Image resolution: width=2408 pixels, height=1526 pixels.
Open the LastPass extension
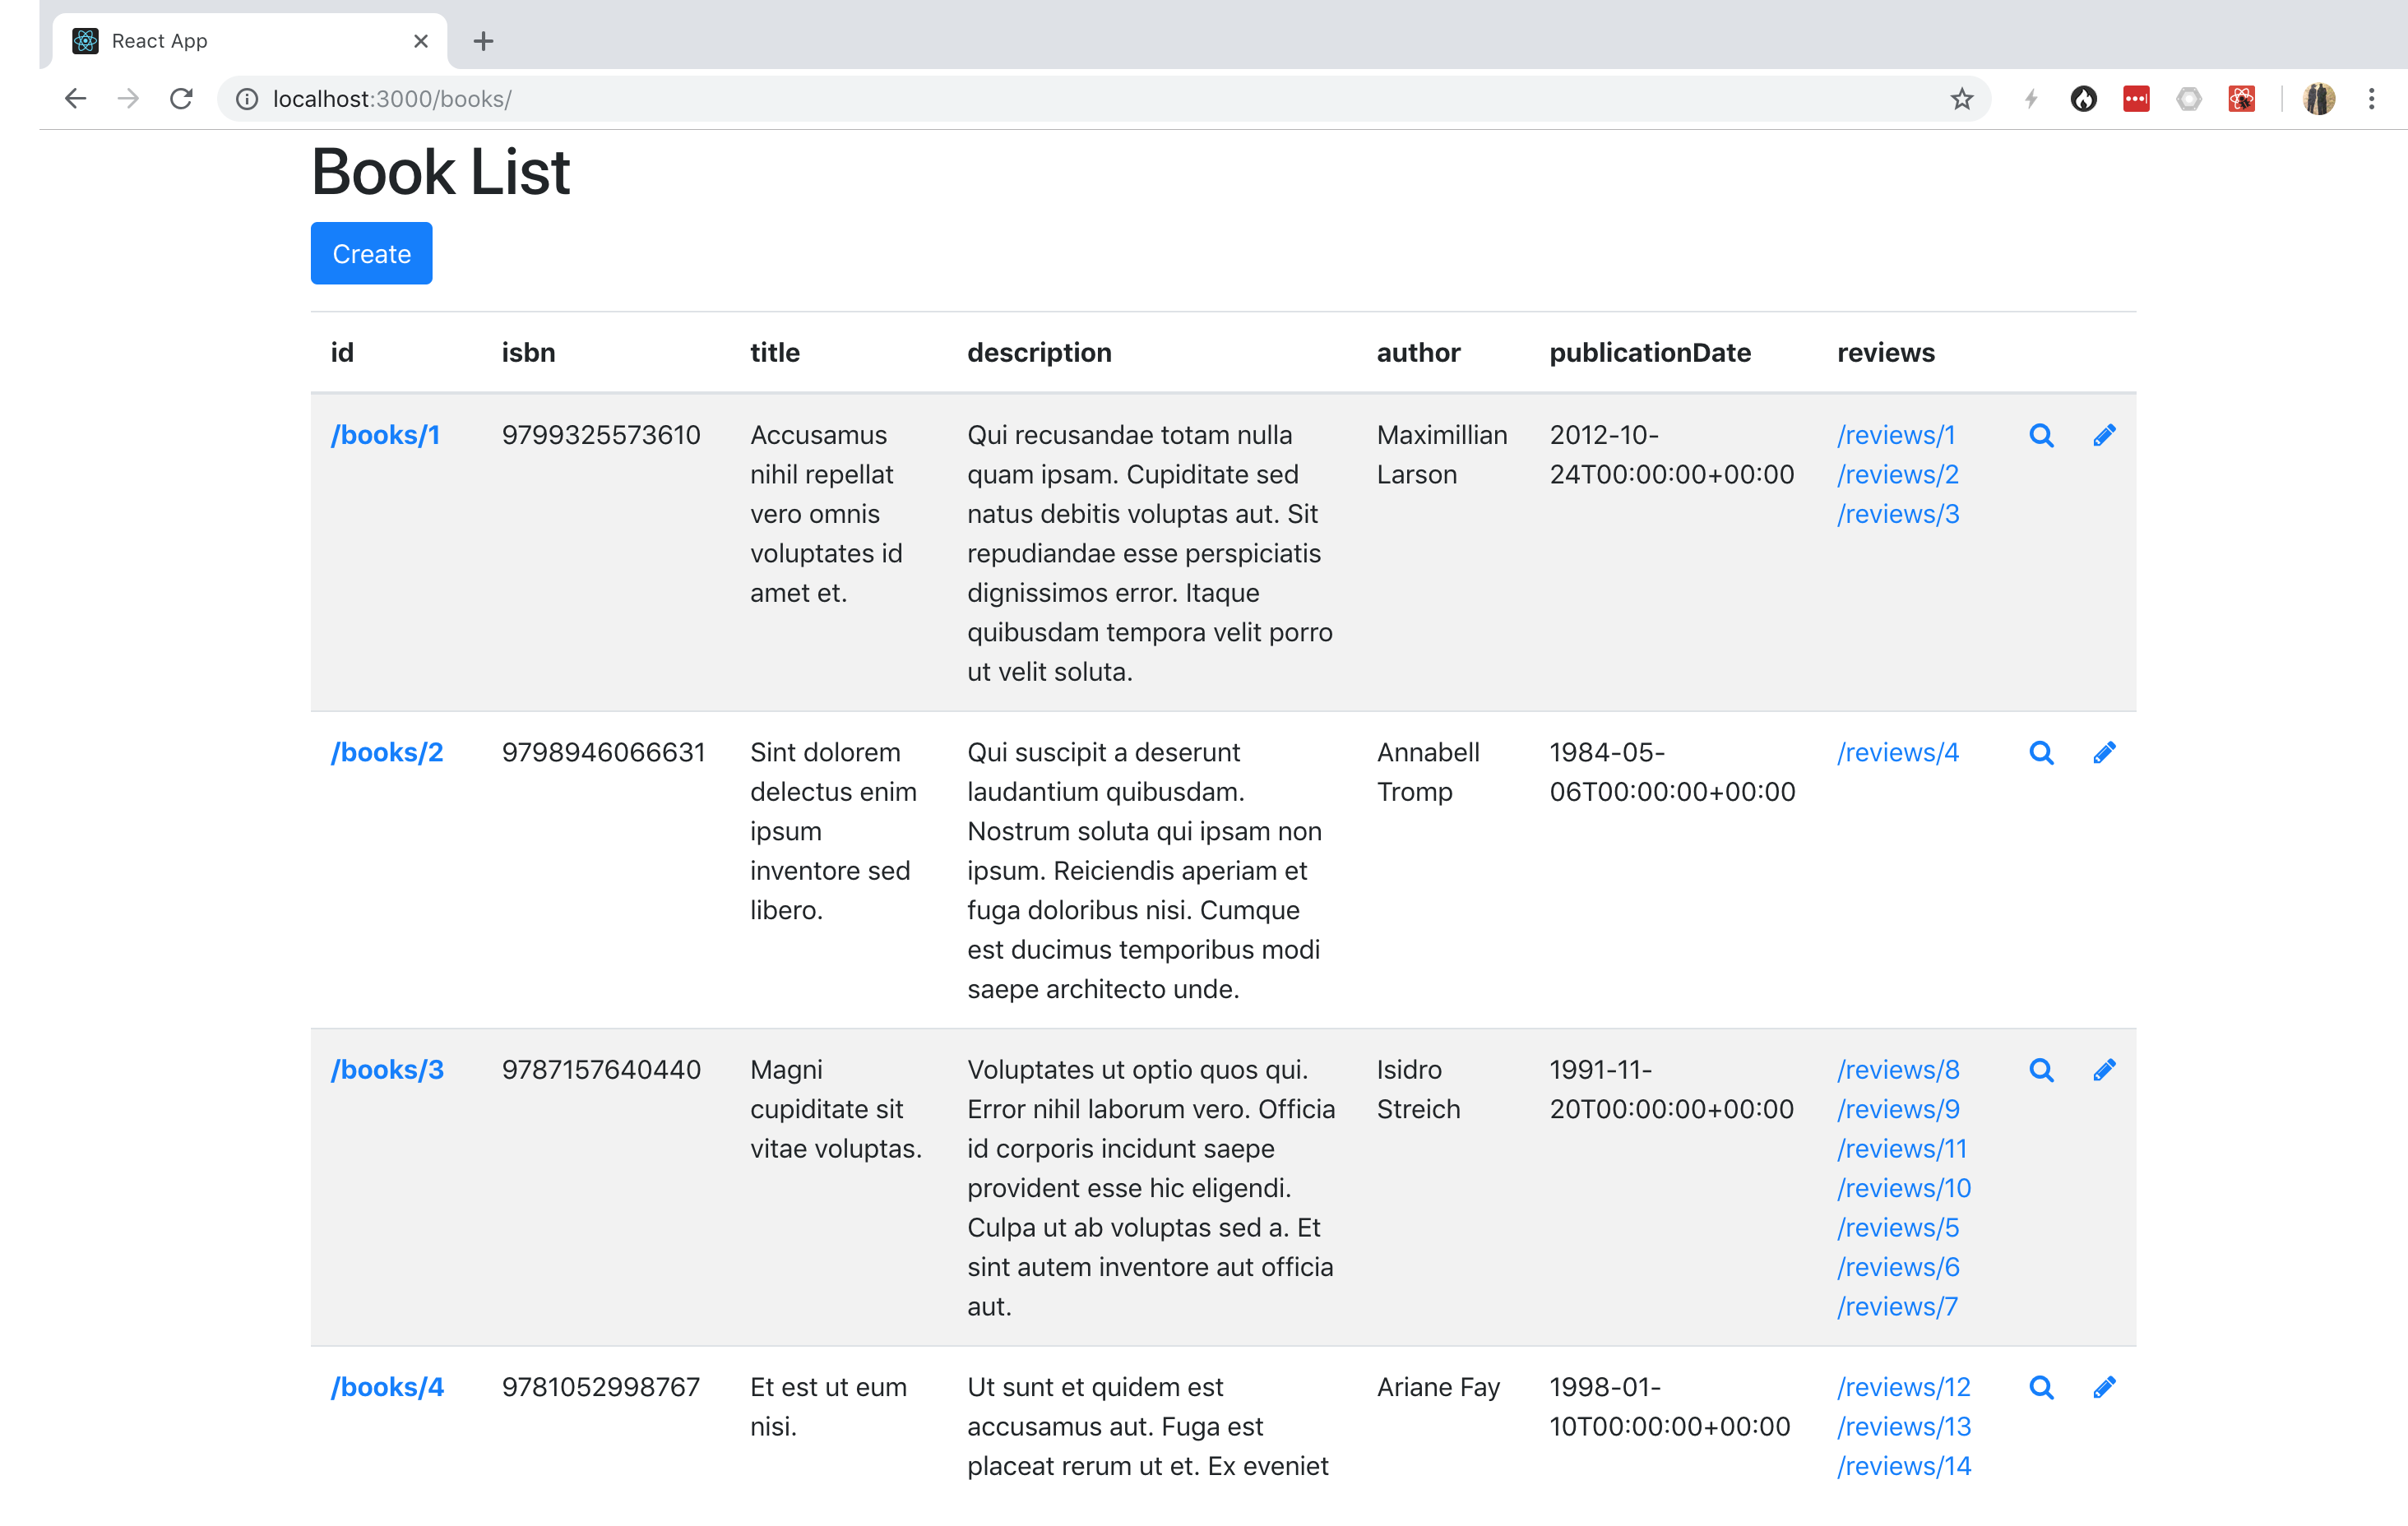pyautogui.click(x=2137, y=99)
